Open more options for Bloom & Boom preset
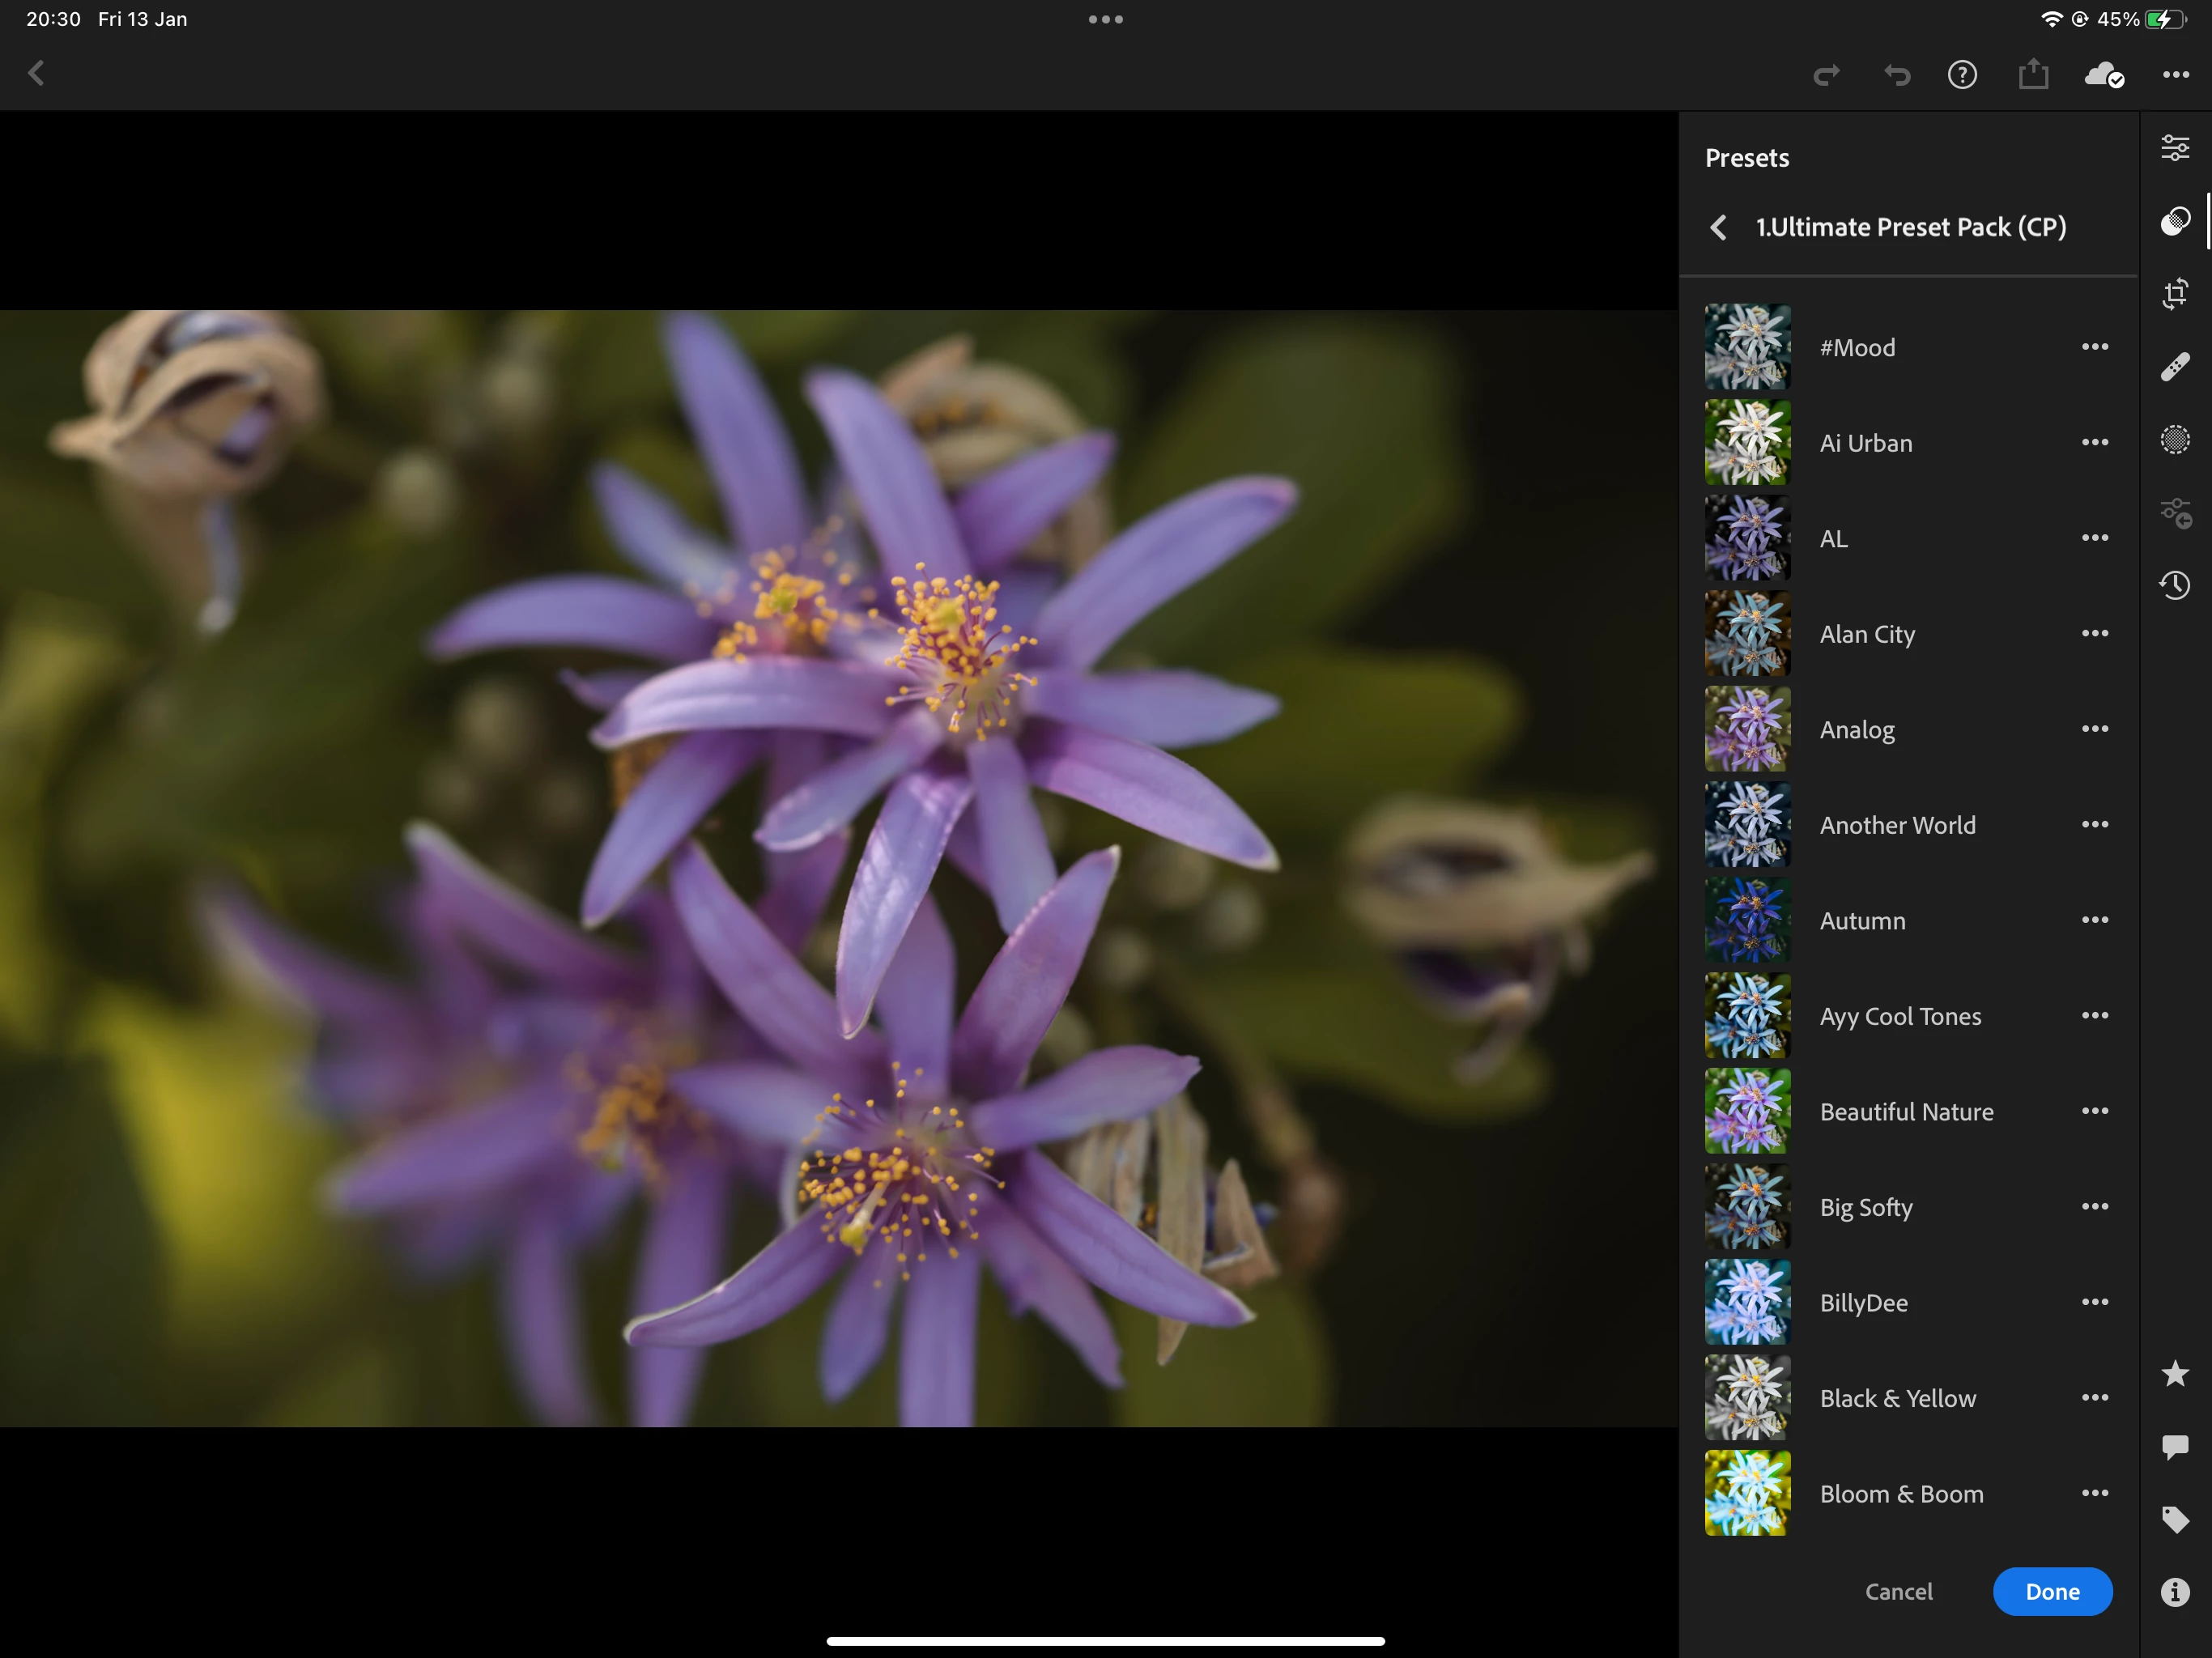 click(2094, 1493)
